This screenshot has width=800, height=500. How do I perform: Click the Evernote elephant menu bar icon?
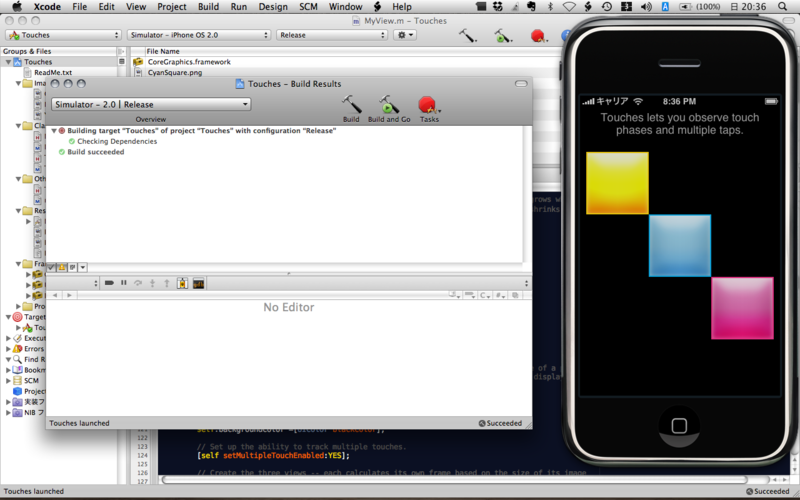pyautogui.click(x=531, y=7)
